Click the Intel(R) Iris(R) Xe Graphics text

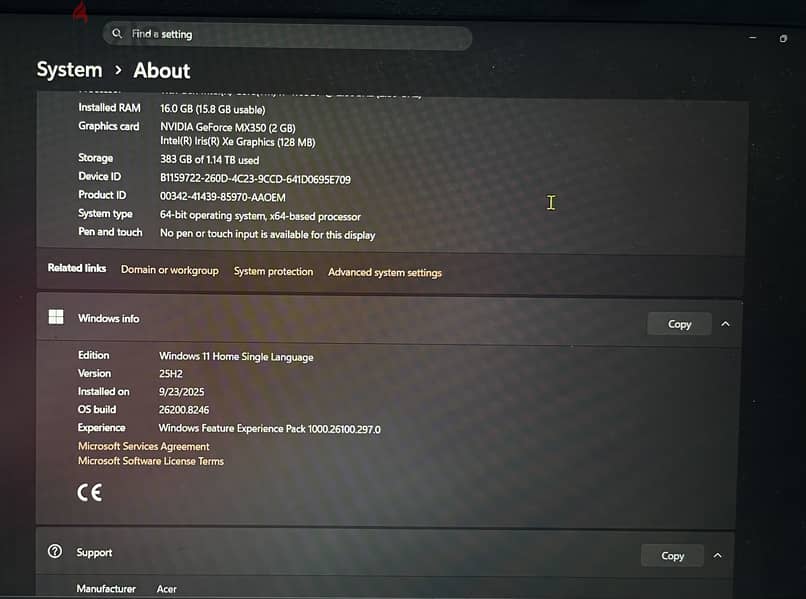click(237, 142)
